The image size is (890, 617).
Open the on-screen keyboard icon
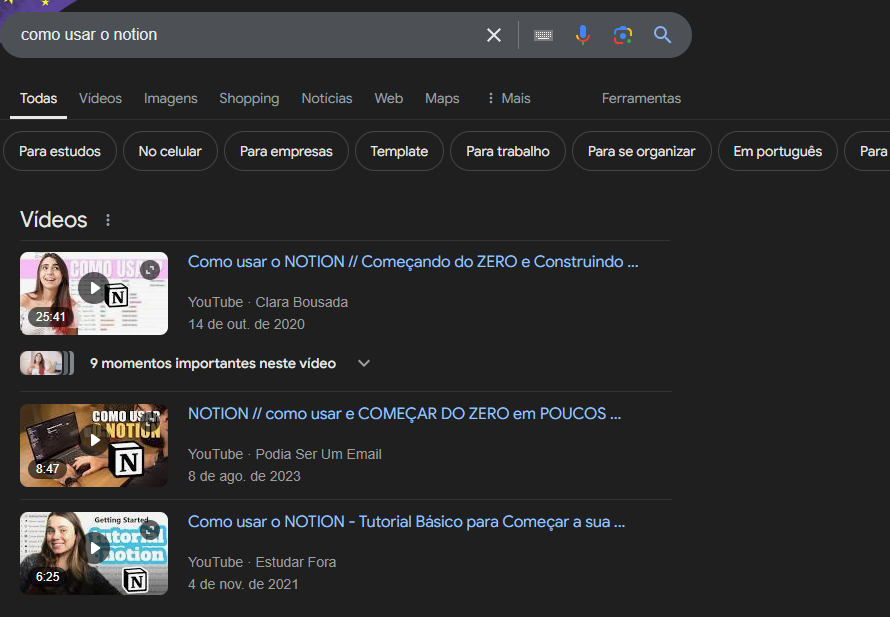[x=543, y=35]
